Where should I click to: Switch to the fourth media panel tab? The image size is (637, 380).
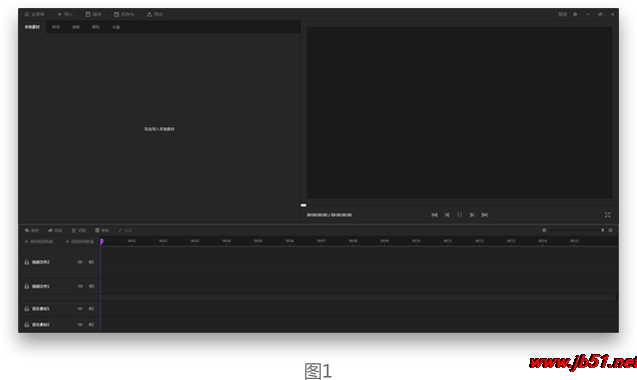[95, 27]
